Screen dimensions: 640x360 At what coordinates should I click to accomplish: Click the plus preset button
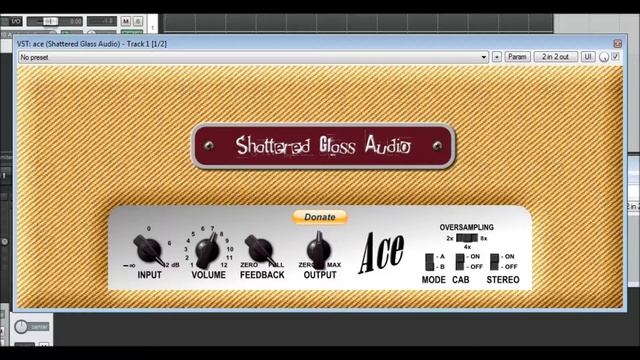(496, 57)
